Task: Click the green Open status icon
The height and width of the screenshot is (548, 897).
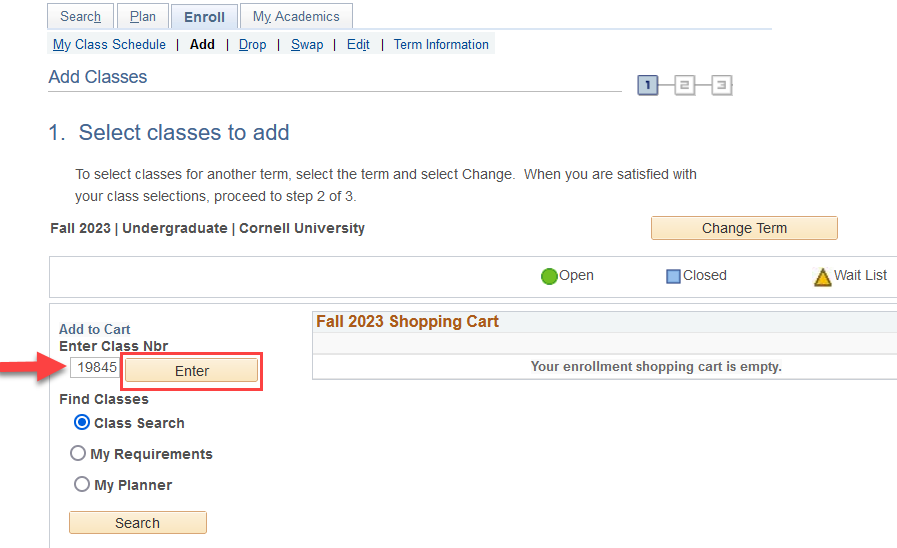Action: pos(549,277)
